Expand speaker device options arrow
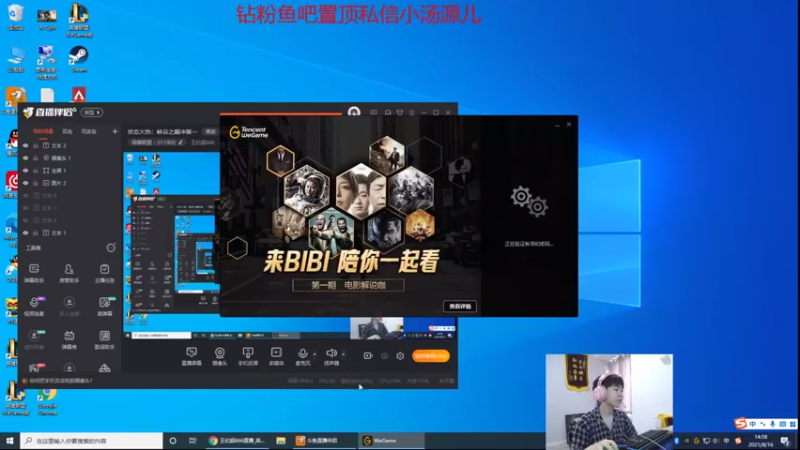800x450 pixels. click(343, 354)
